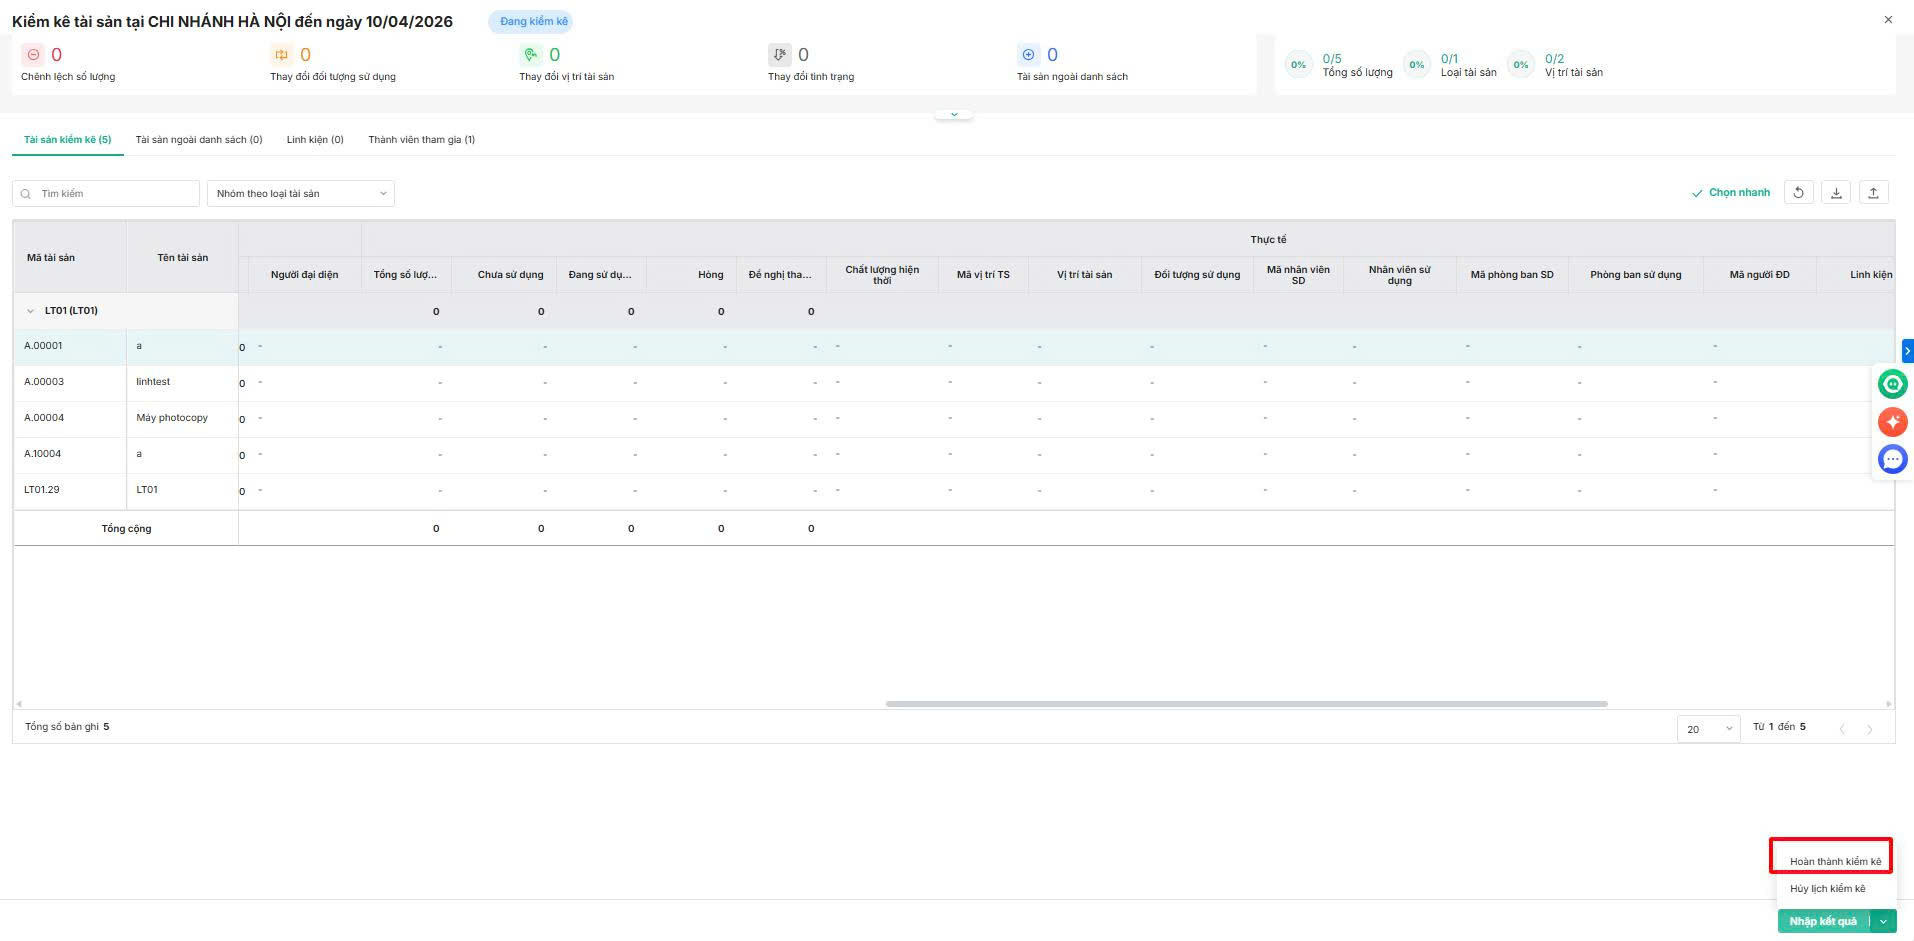Switch to 'Thành viên tham gia (1)' tab
Viewport: 1914px width, 941px height.
coord(421,140)
